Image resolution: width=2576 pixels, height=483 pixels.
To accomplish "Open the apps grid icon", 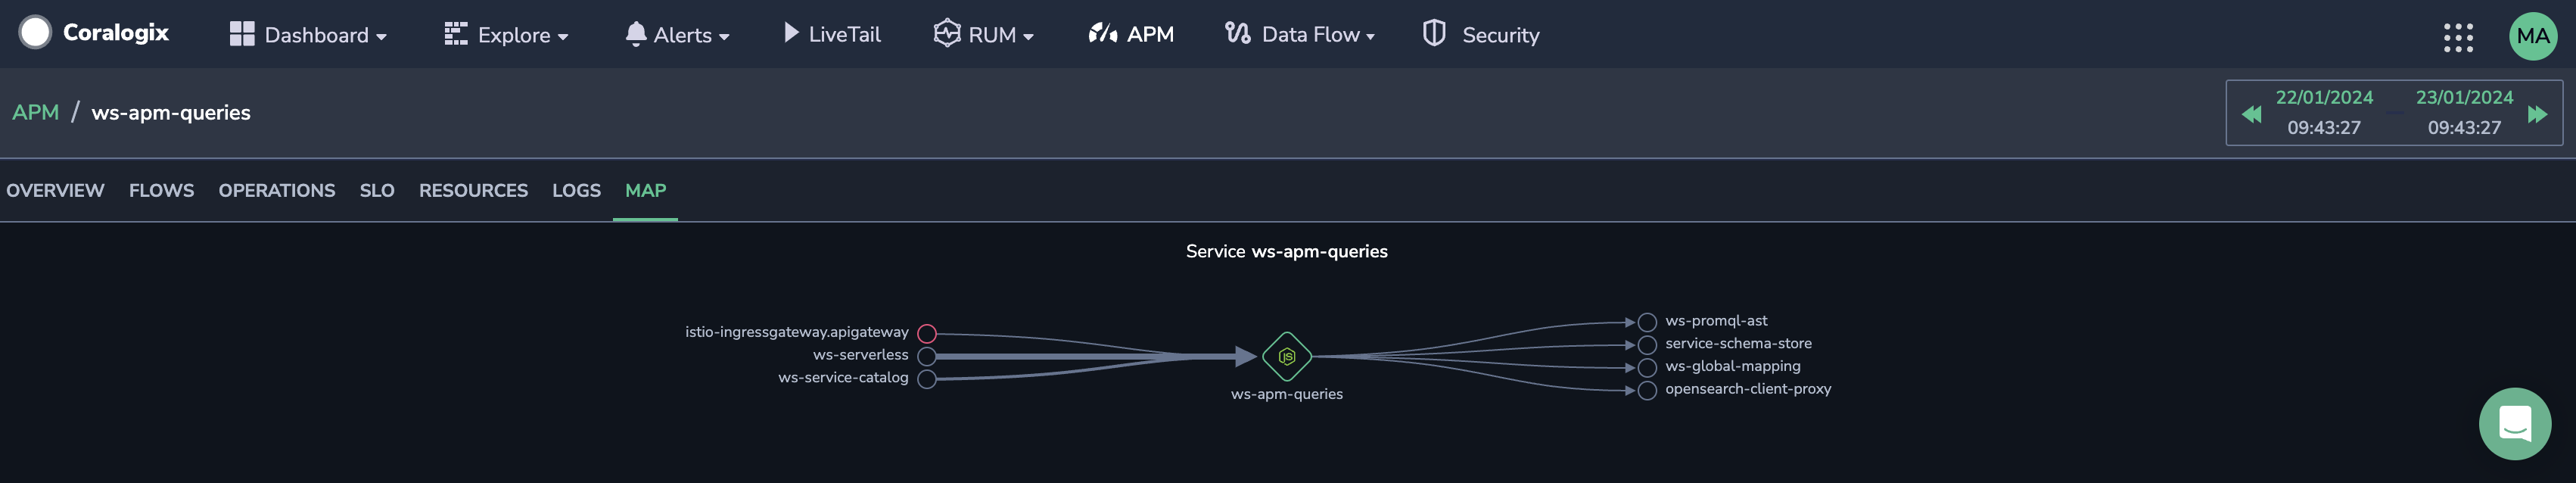I will (2458, 37).
